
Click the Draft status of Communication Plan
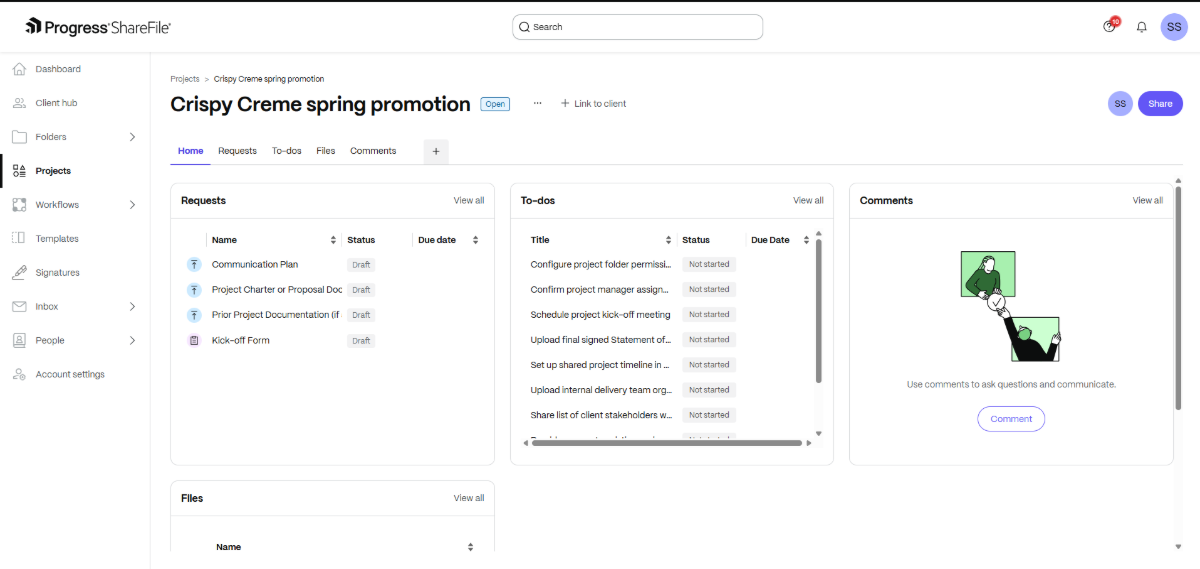[361, 265]
